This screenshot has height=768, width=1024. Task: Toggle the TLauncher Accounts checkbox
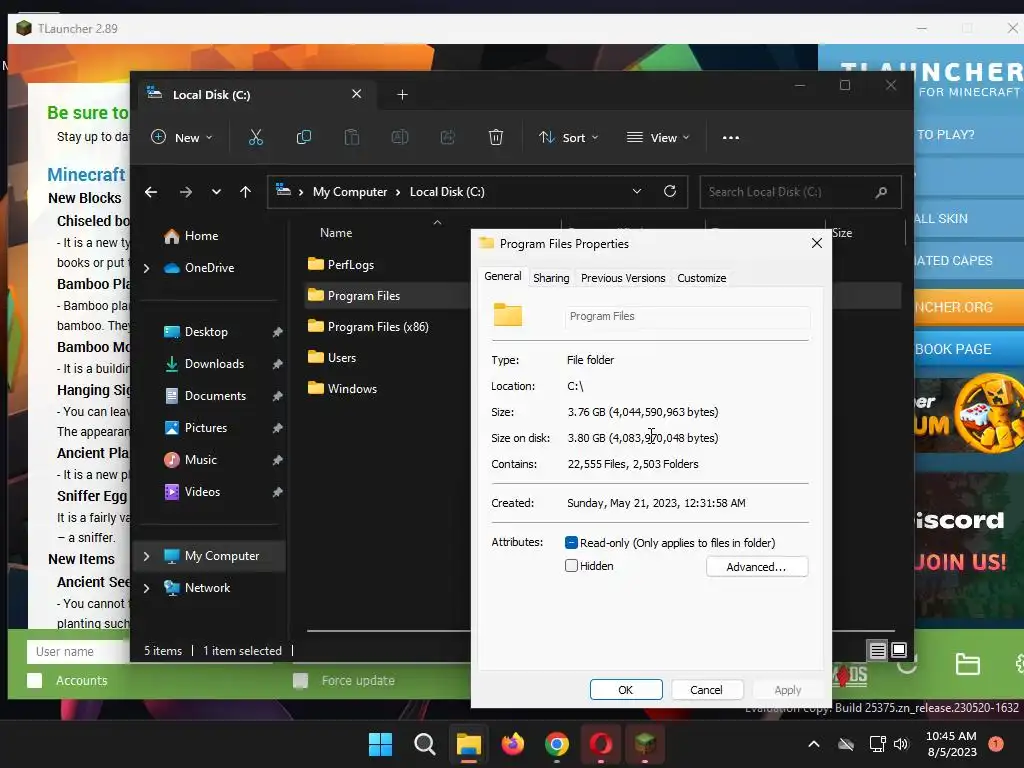(35, 680)
